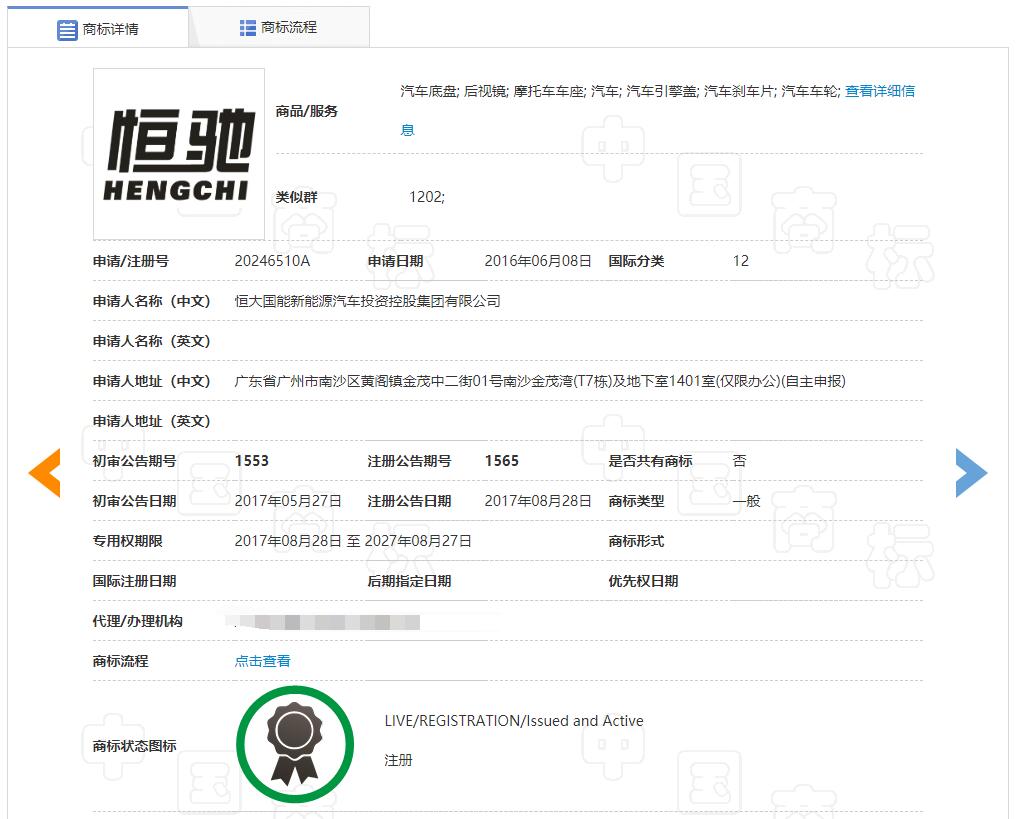1021x819 pixels.
Task: Click the LIVE/REGISTRATION/Issued and Active text
Action: click(514, 721)
